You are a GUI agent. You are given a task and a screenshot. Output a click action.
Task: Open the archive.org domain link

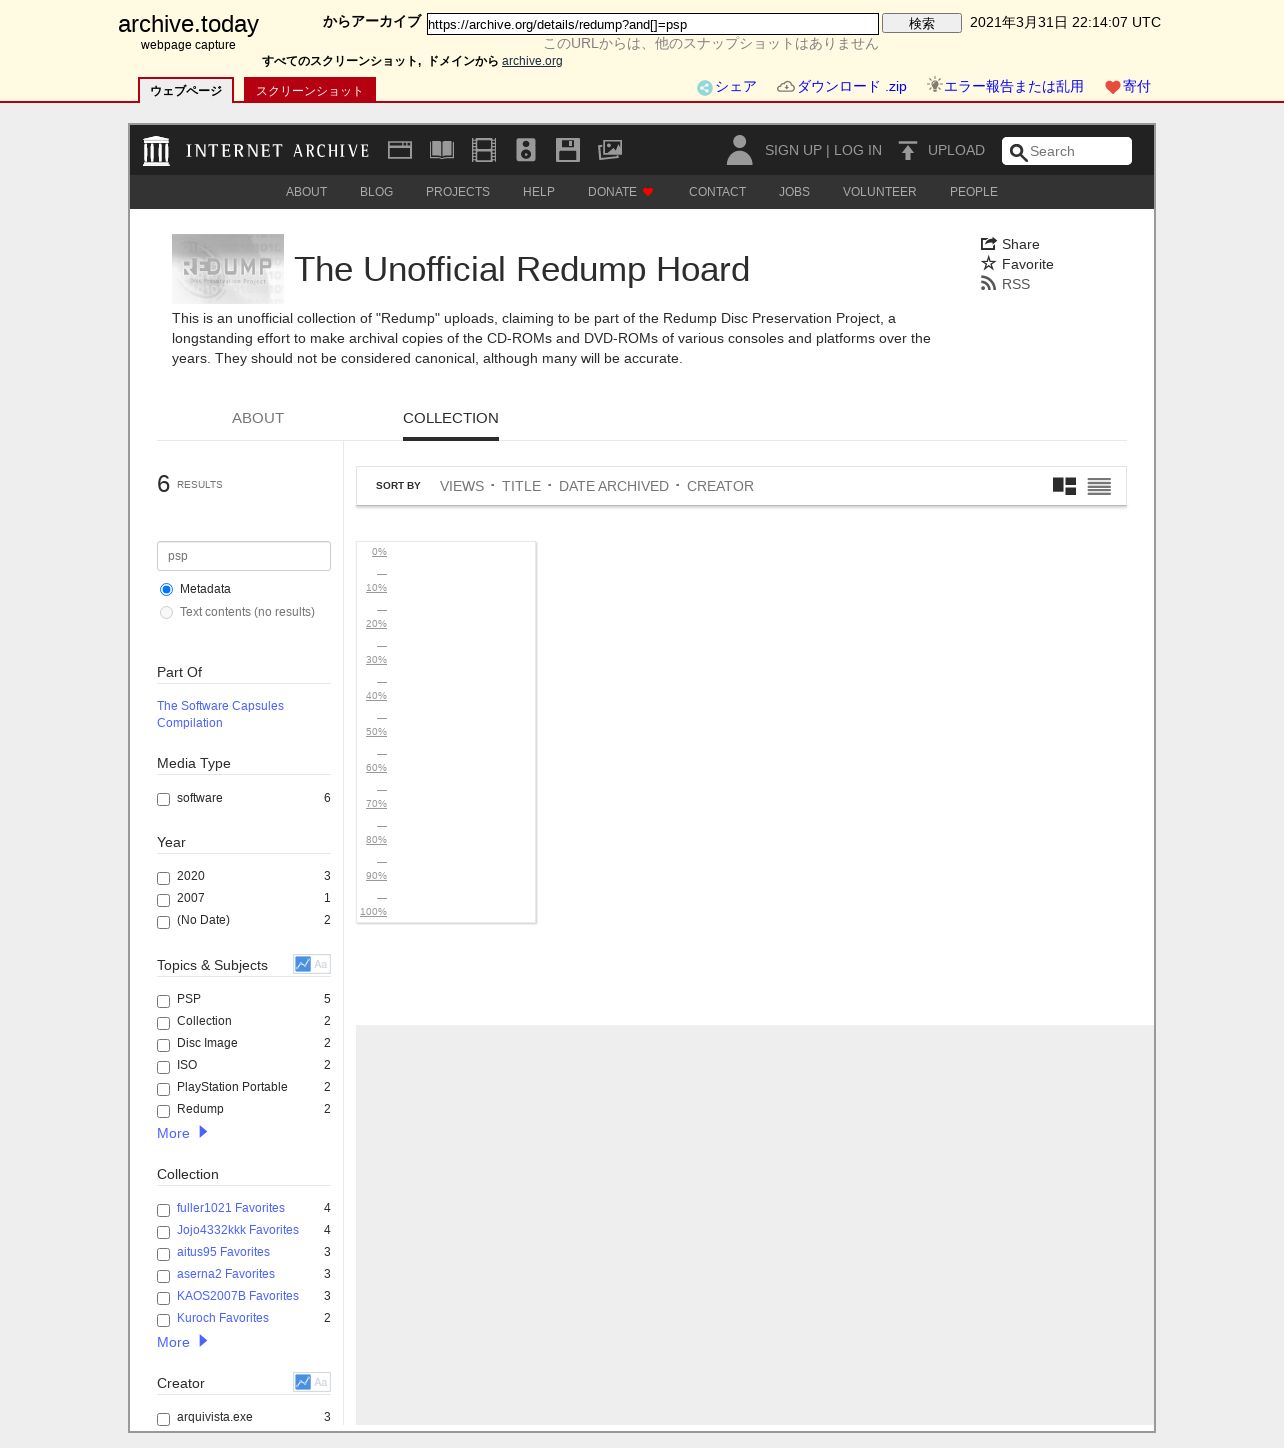pyautogui.click(x=532, y=61)
